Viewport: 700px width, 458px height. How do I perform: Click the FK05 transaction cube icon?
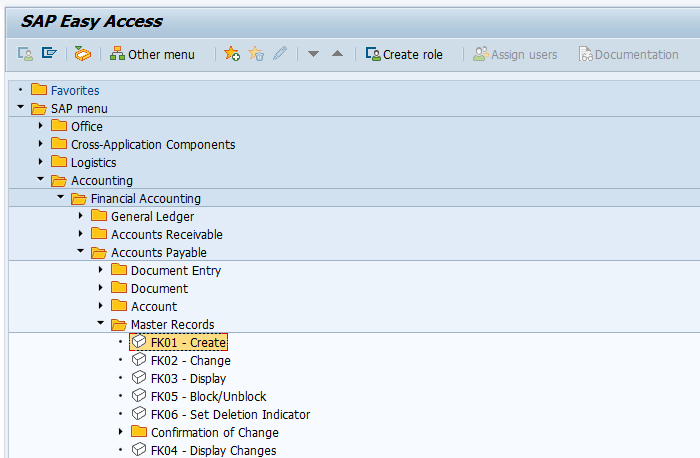pos(139,396)
